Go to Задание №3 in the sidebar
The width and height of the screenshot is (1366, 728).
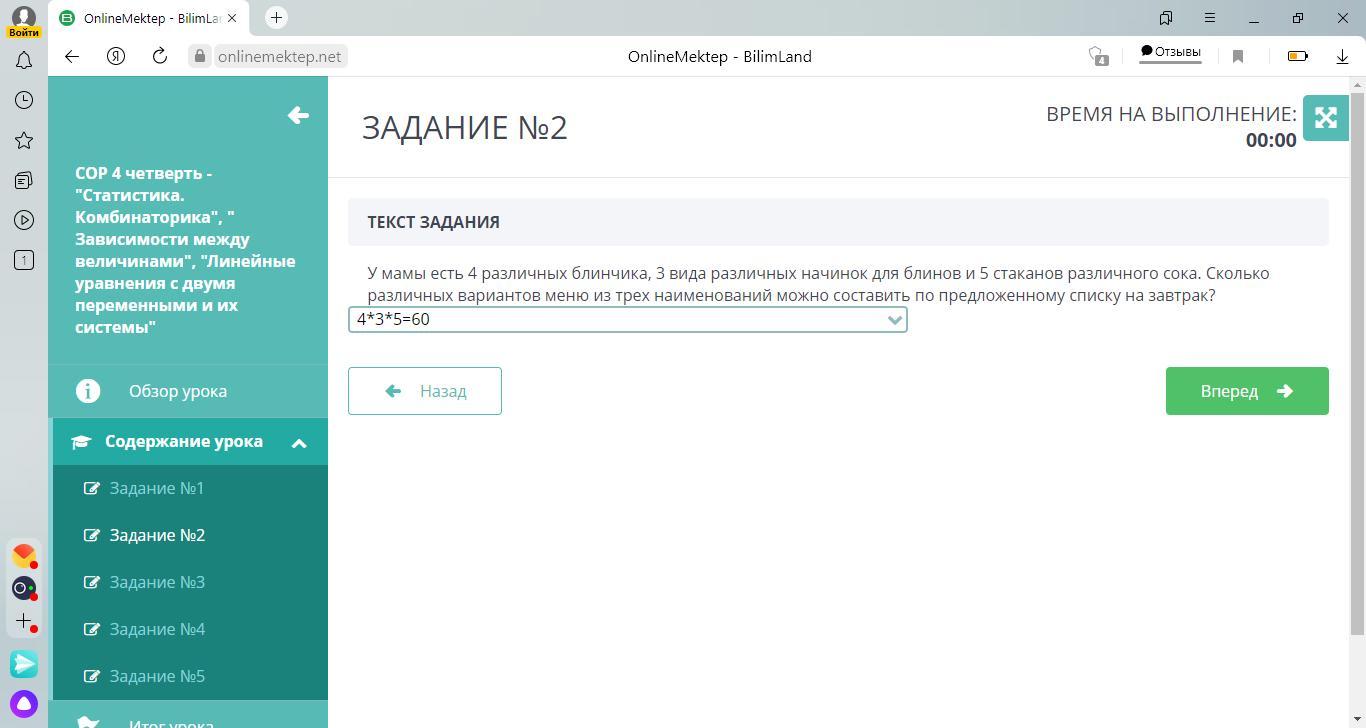pyautogui.click(x=157, y=582)
